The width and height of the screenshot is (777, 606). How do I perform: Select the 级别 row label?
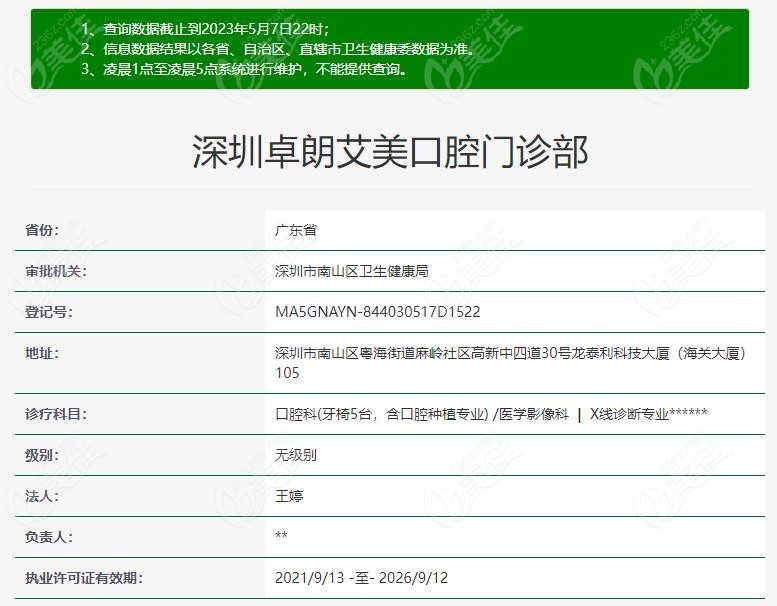tap(42, 454)
